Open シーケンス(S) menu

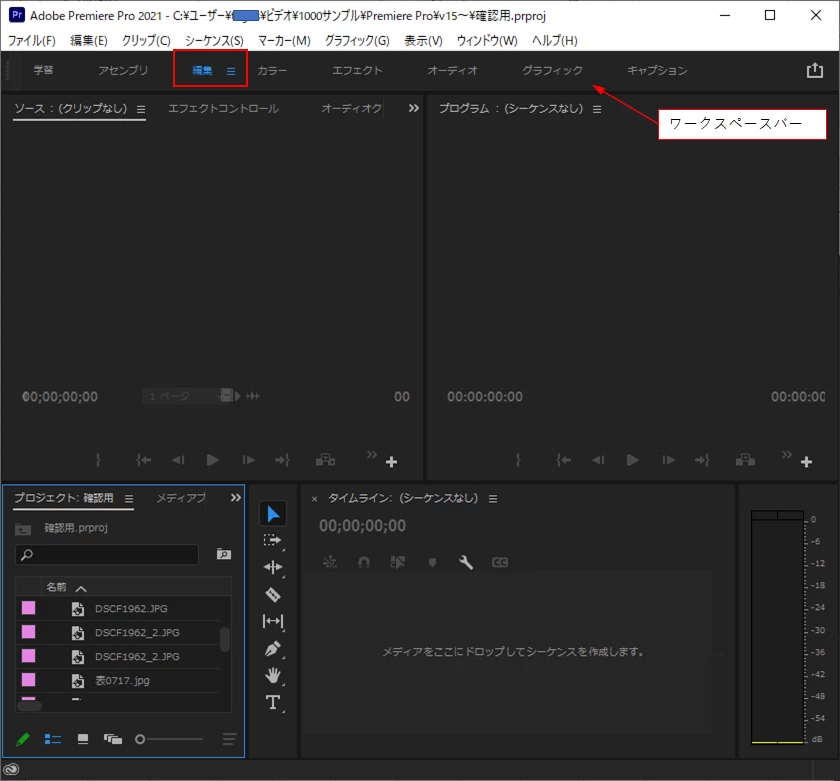pyautogui.click(x=214, y=41)
